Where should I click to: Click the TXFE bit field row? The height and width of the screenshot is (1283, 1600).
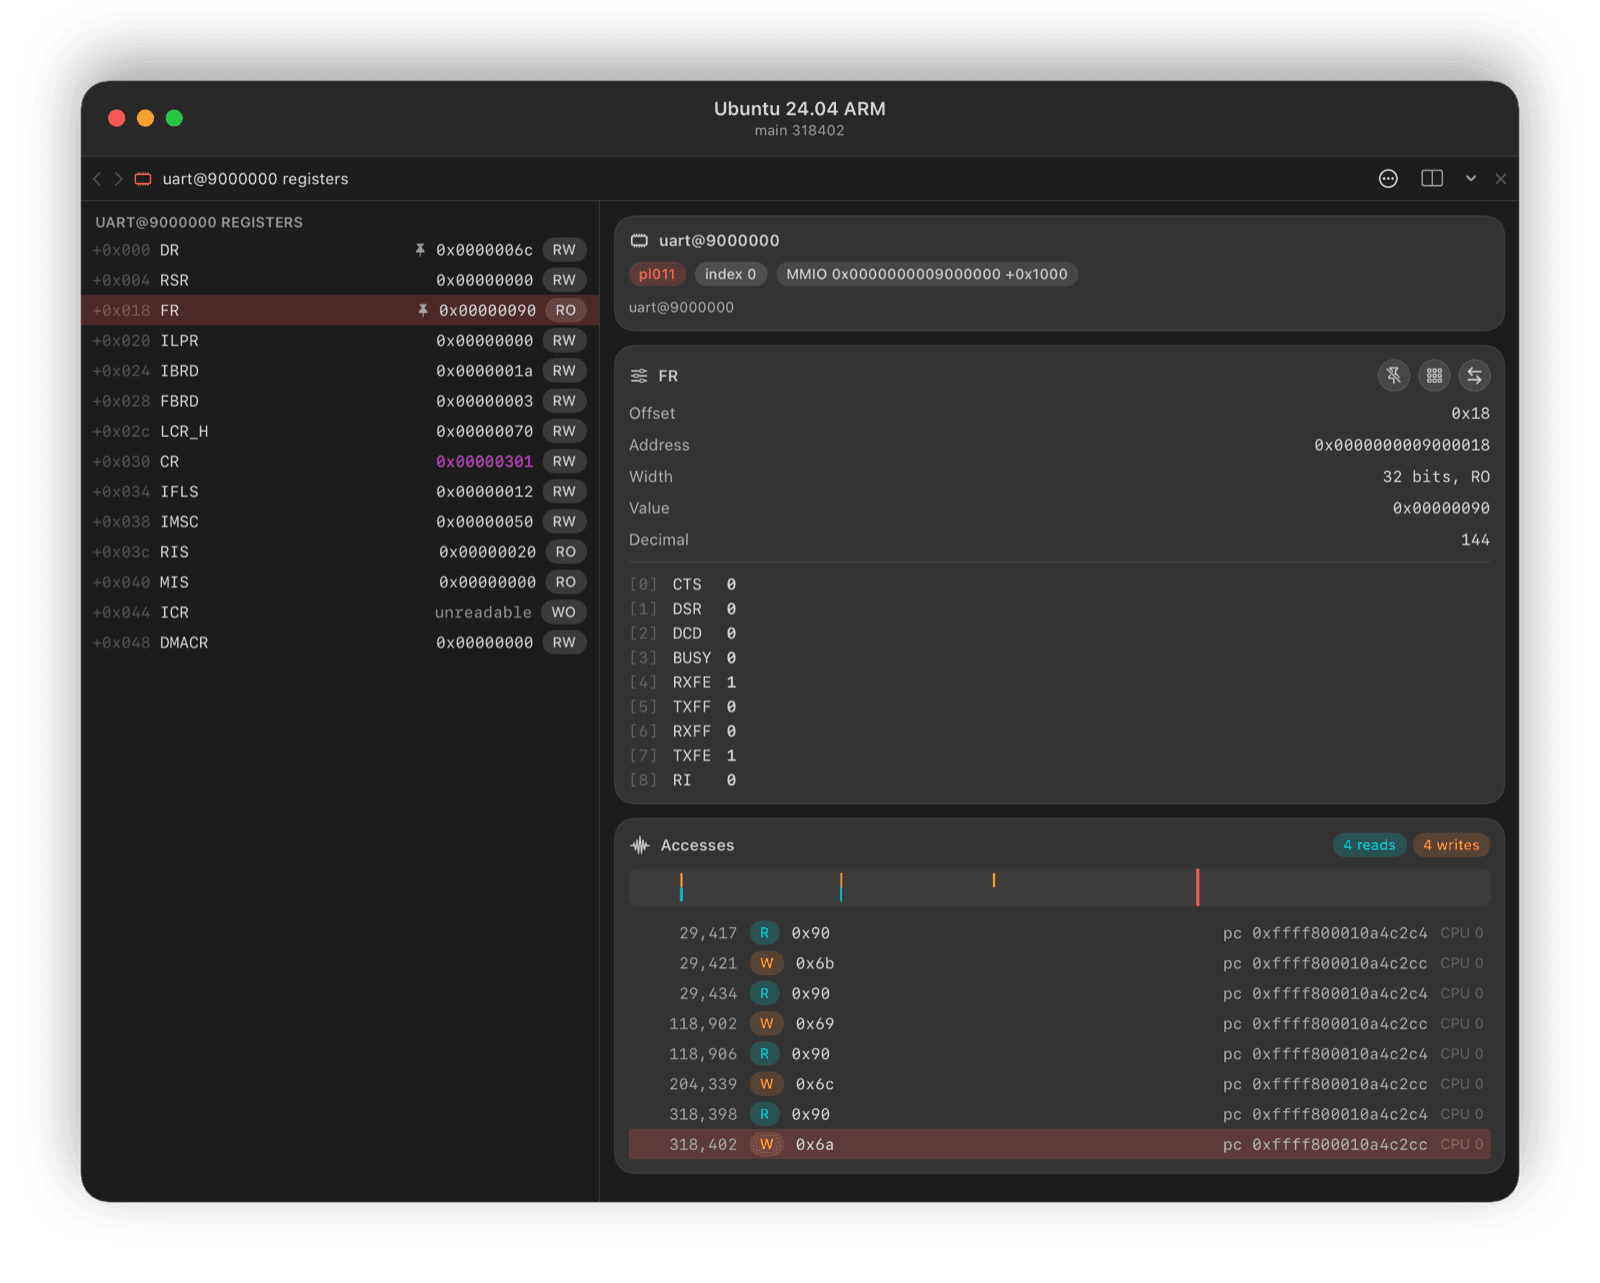683,756
